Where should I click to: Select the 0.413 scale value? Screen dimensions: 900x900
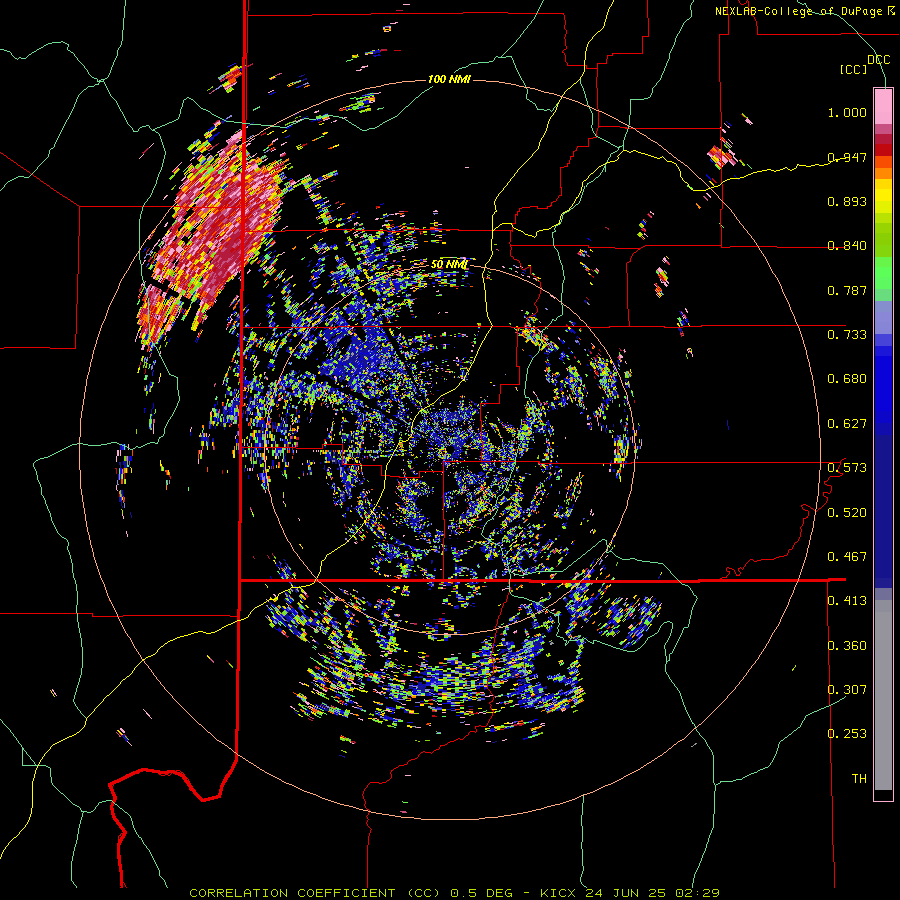847,601
